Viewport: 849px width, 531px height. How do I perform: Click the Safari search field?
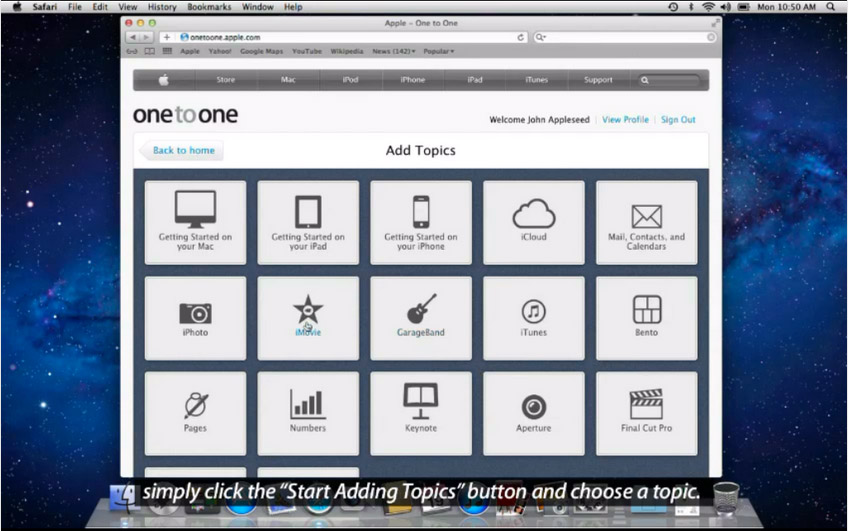pyautogui.click(x=625, y=37)
